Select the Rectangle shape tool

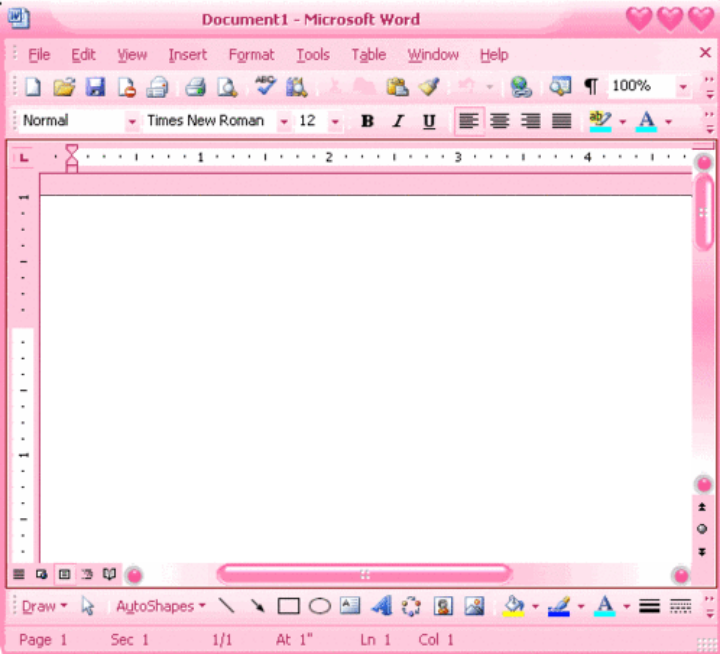(x=288, y=606)
